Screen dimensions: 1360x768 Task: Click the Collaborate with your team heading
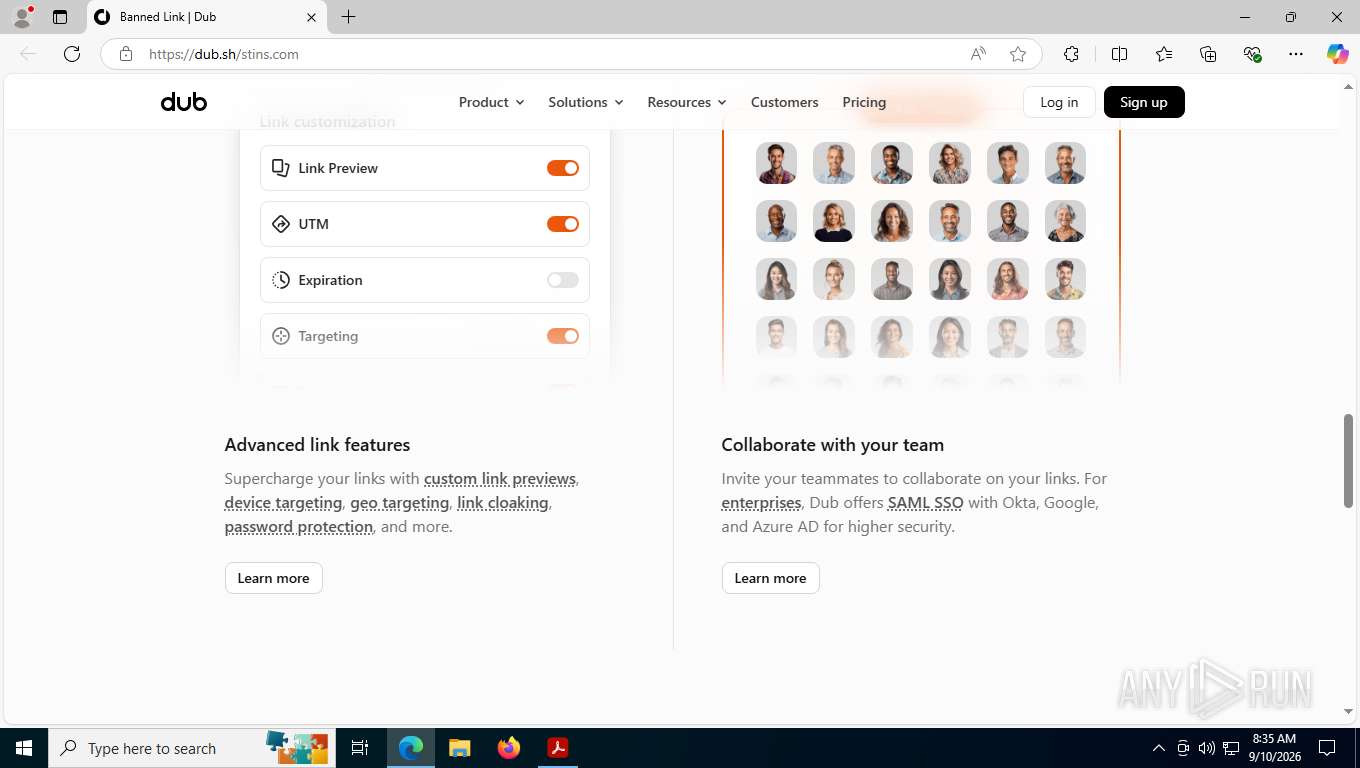point(832,445)
